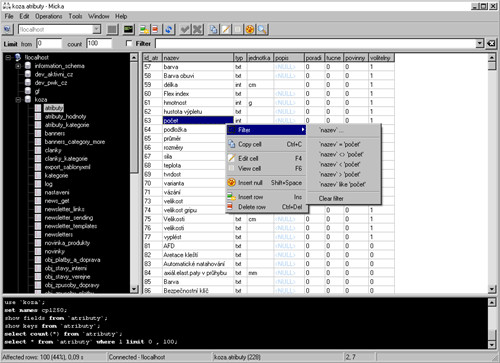Viewport: 500px width, 363px height.
Task: Open the File menu
Action: [9, 16]
